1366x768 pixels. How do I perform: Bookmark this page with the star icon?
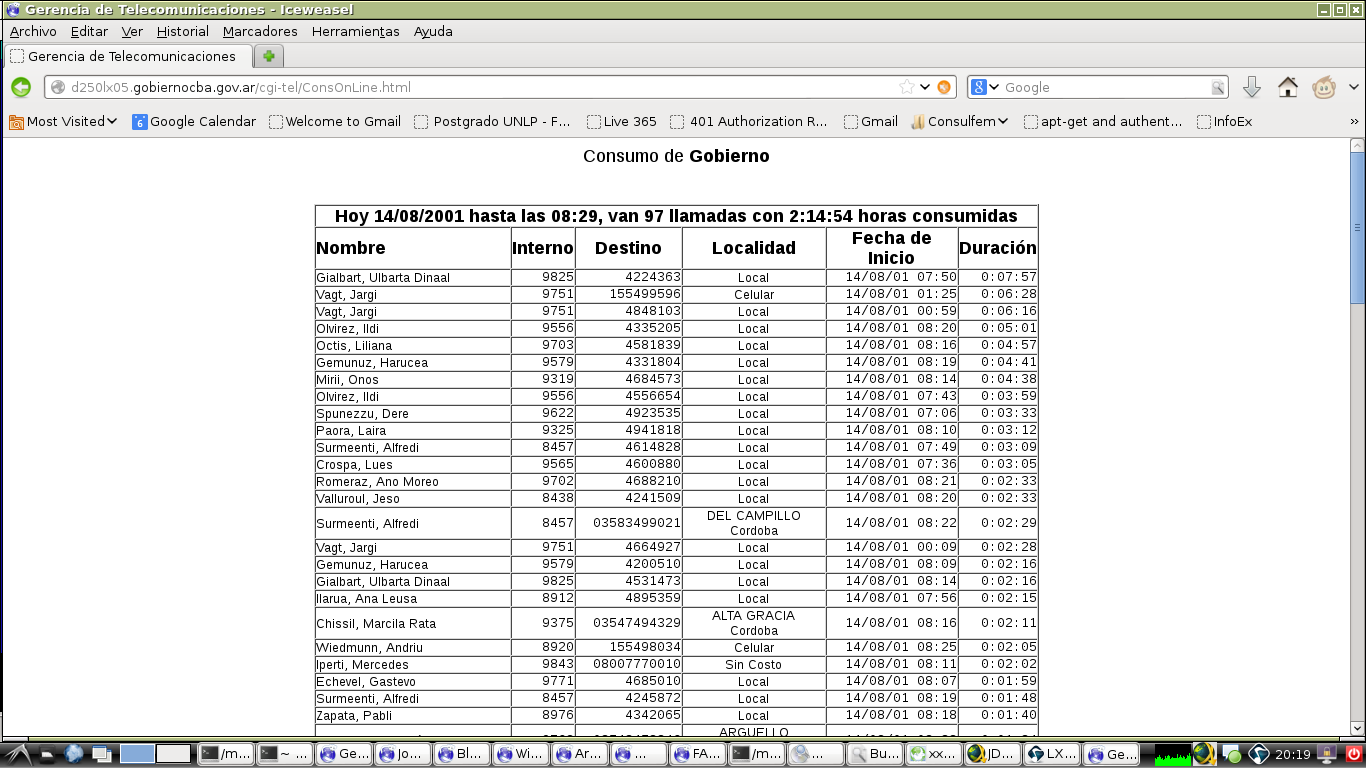pos(907,87)
